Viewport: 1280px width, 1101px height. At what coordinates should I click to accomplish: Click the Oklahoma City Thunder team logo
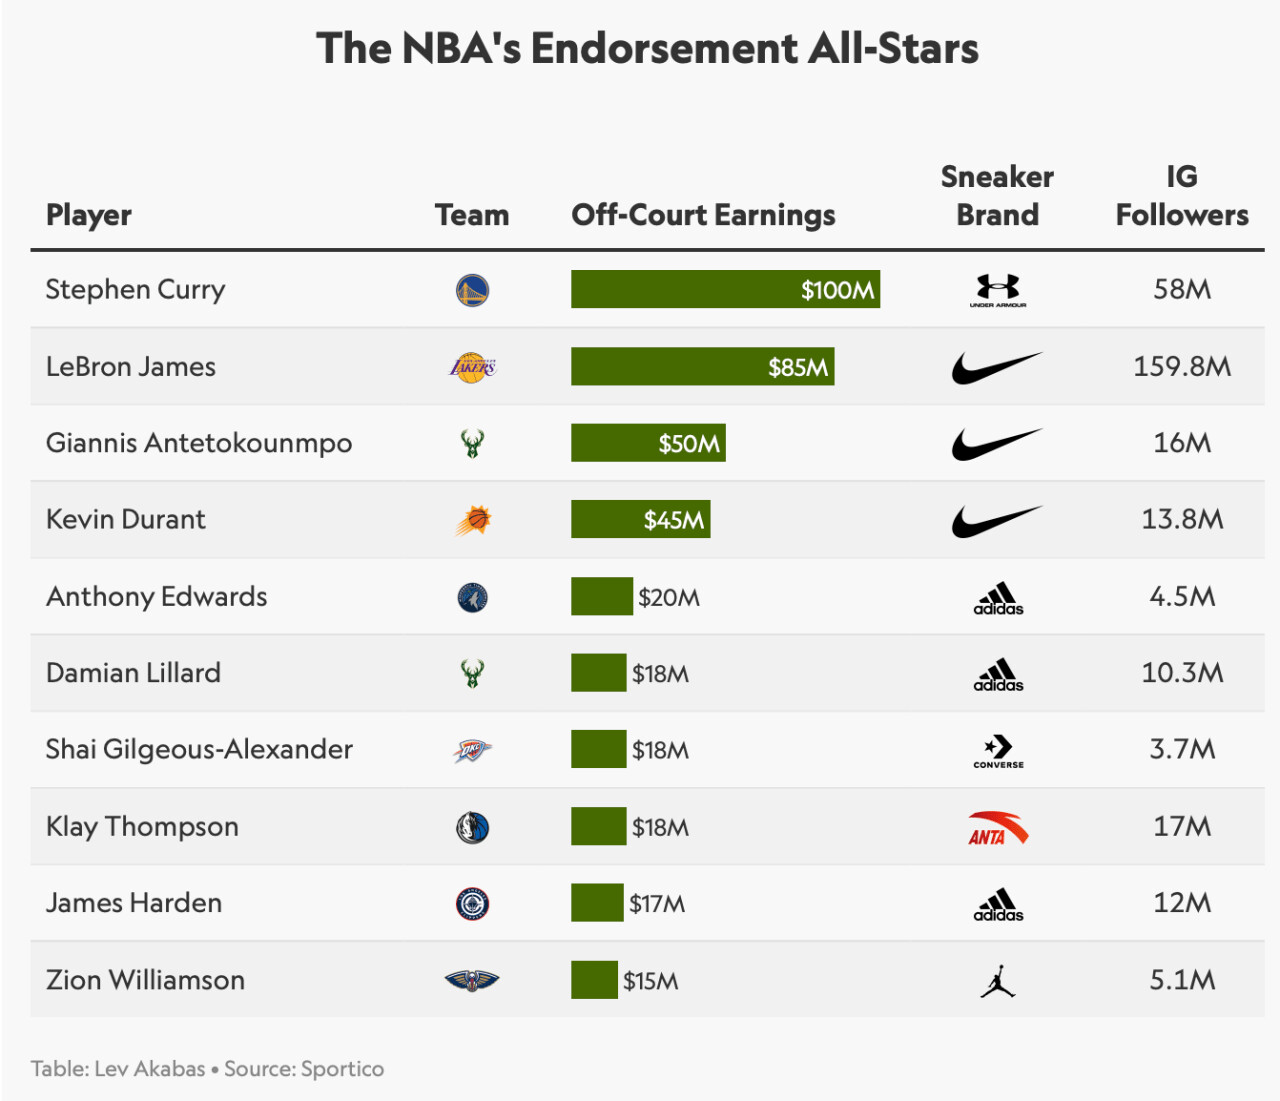click(472, 750)
